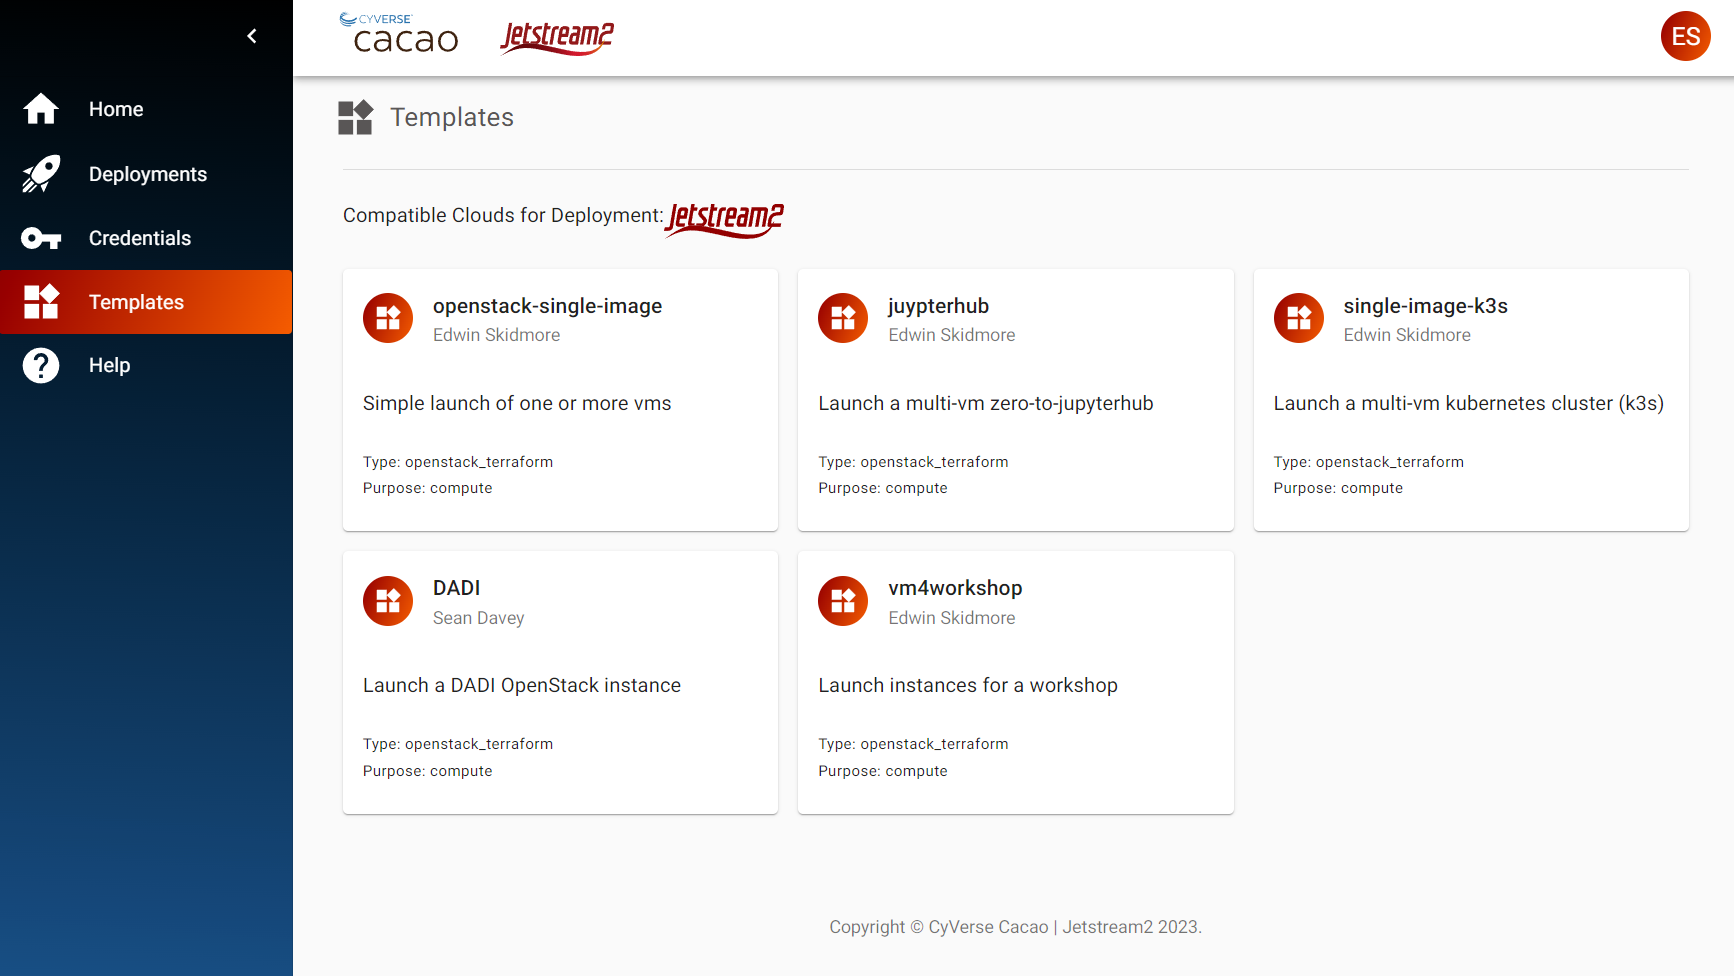Screen dimensions: 1734x976
Task: Click the vm4workshop template icon
Action: (x=843, y=601)
